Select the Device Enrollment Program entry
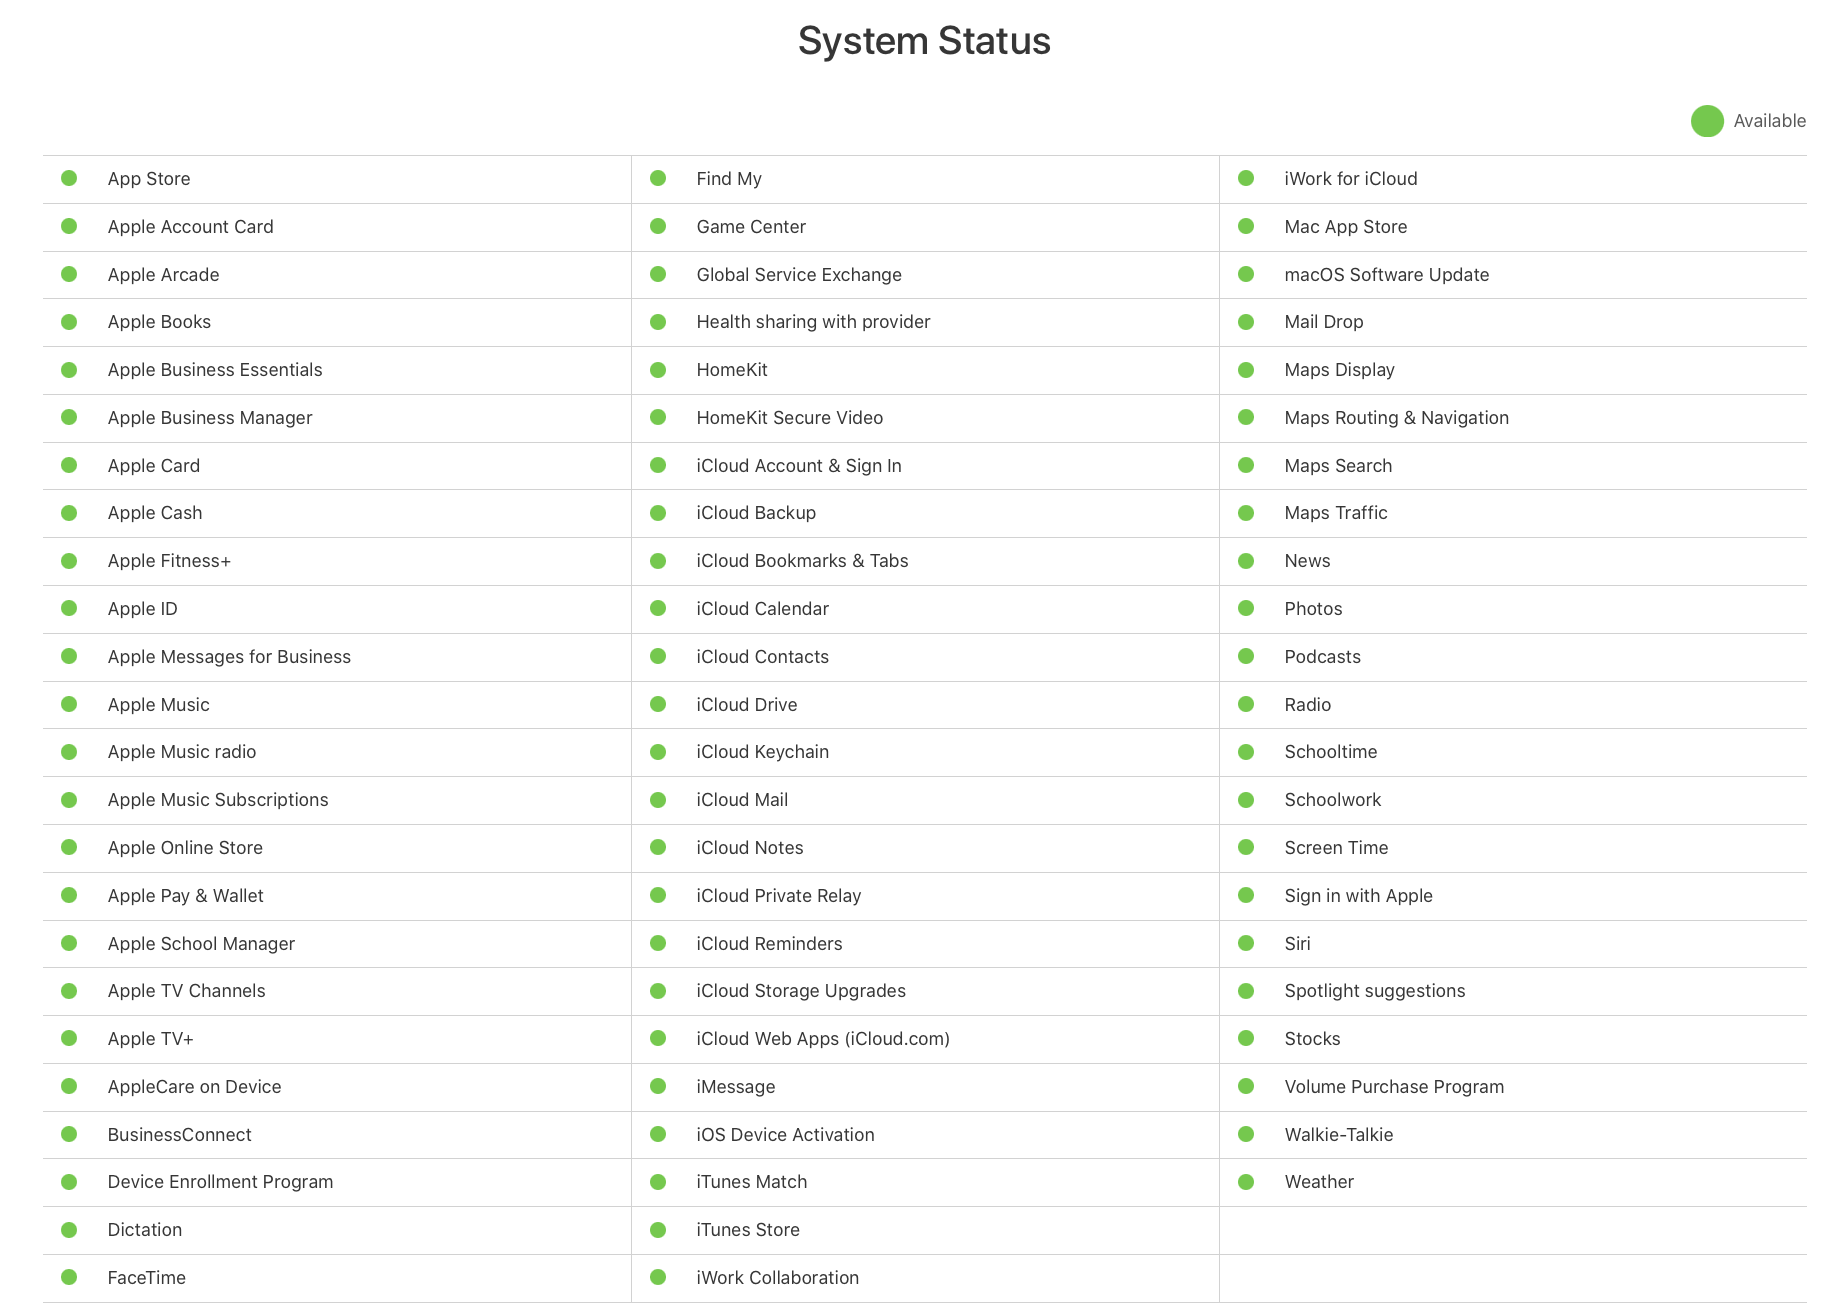The height and width of the screenshot is (1314, 1840). coord(221,1182)
